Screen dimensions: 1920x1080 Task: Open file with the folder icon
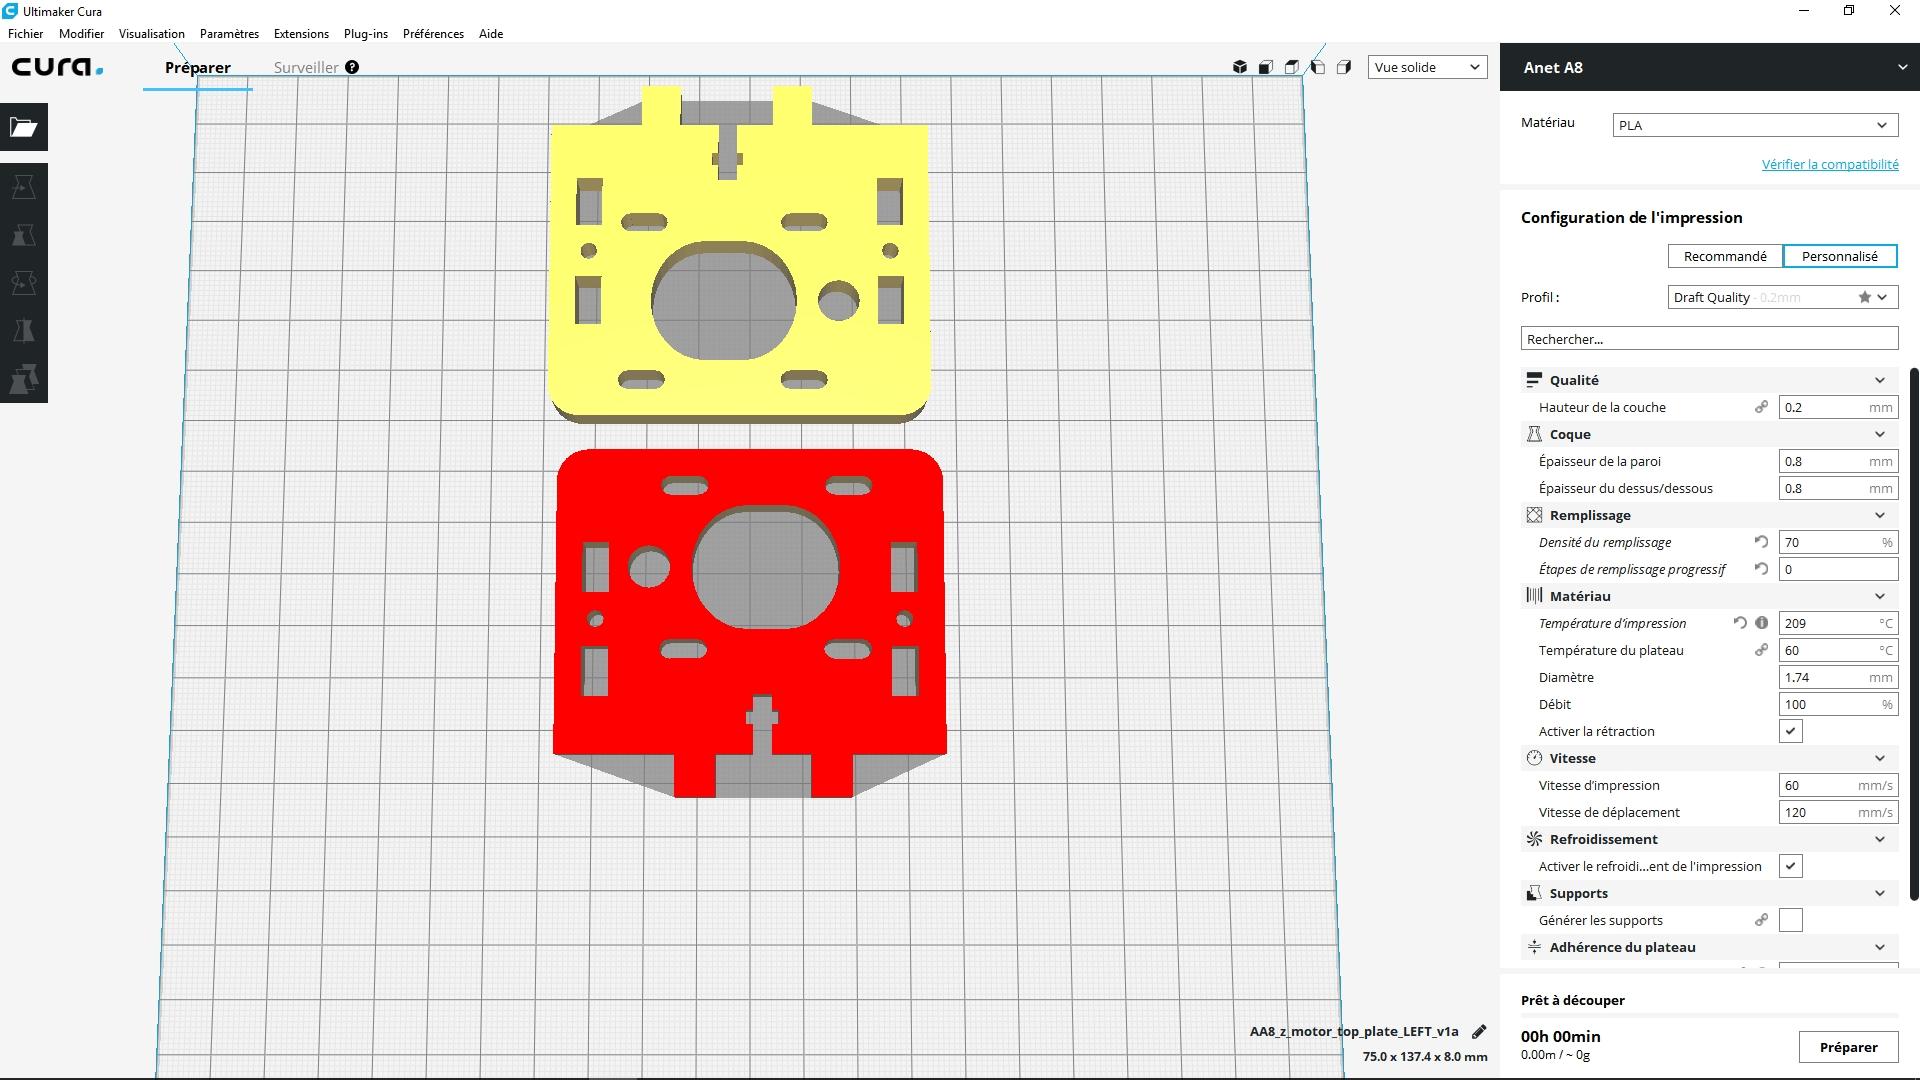point(24,127)
